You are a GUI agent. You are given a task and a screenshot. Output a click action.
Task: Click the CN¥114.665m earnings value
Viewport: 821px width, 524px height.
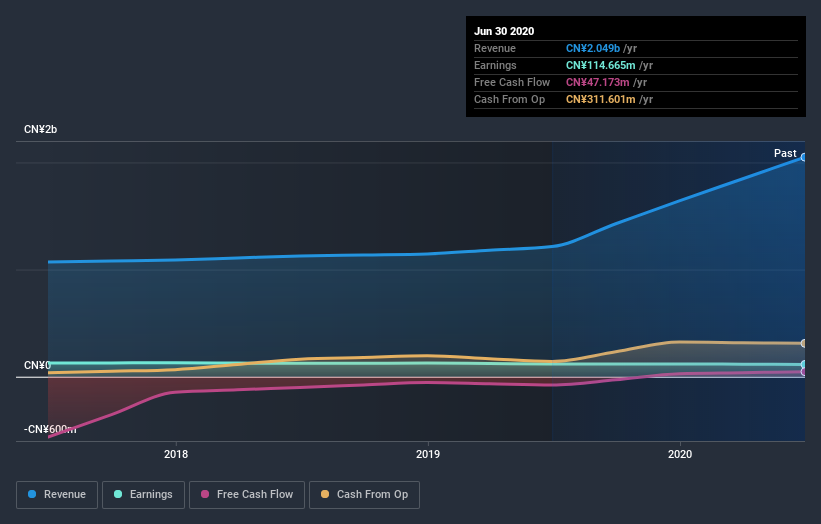(601, 65)
